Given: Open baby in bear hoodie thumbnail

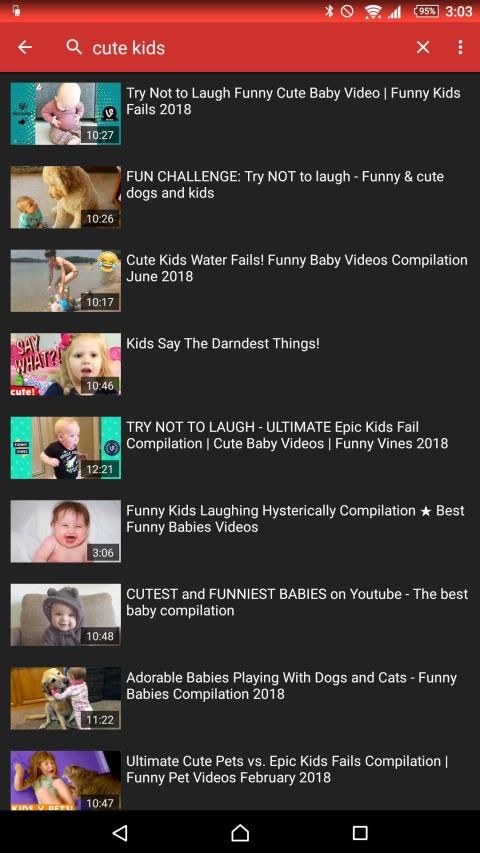Looking at the screenshot, I should 65,615.
